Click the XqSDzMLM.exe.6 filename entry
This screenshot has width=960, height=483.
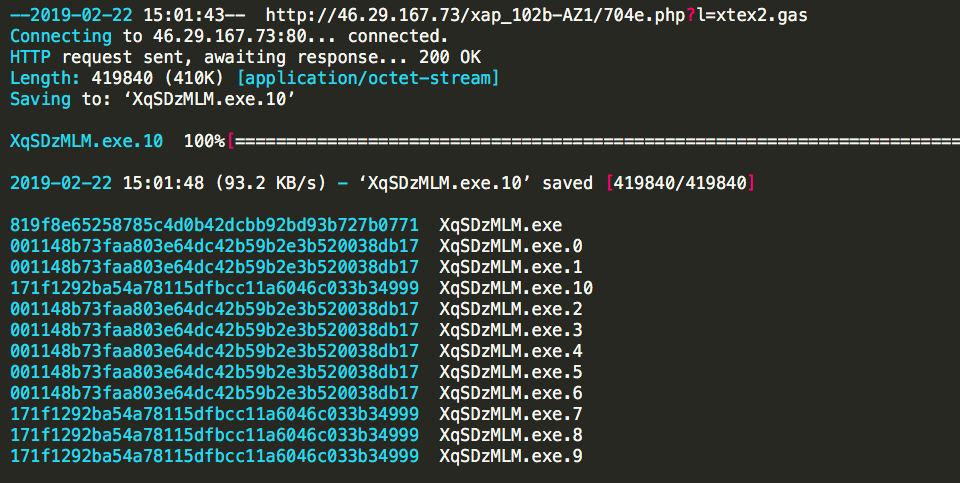tap(511, 393)
